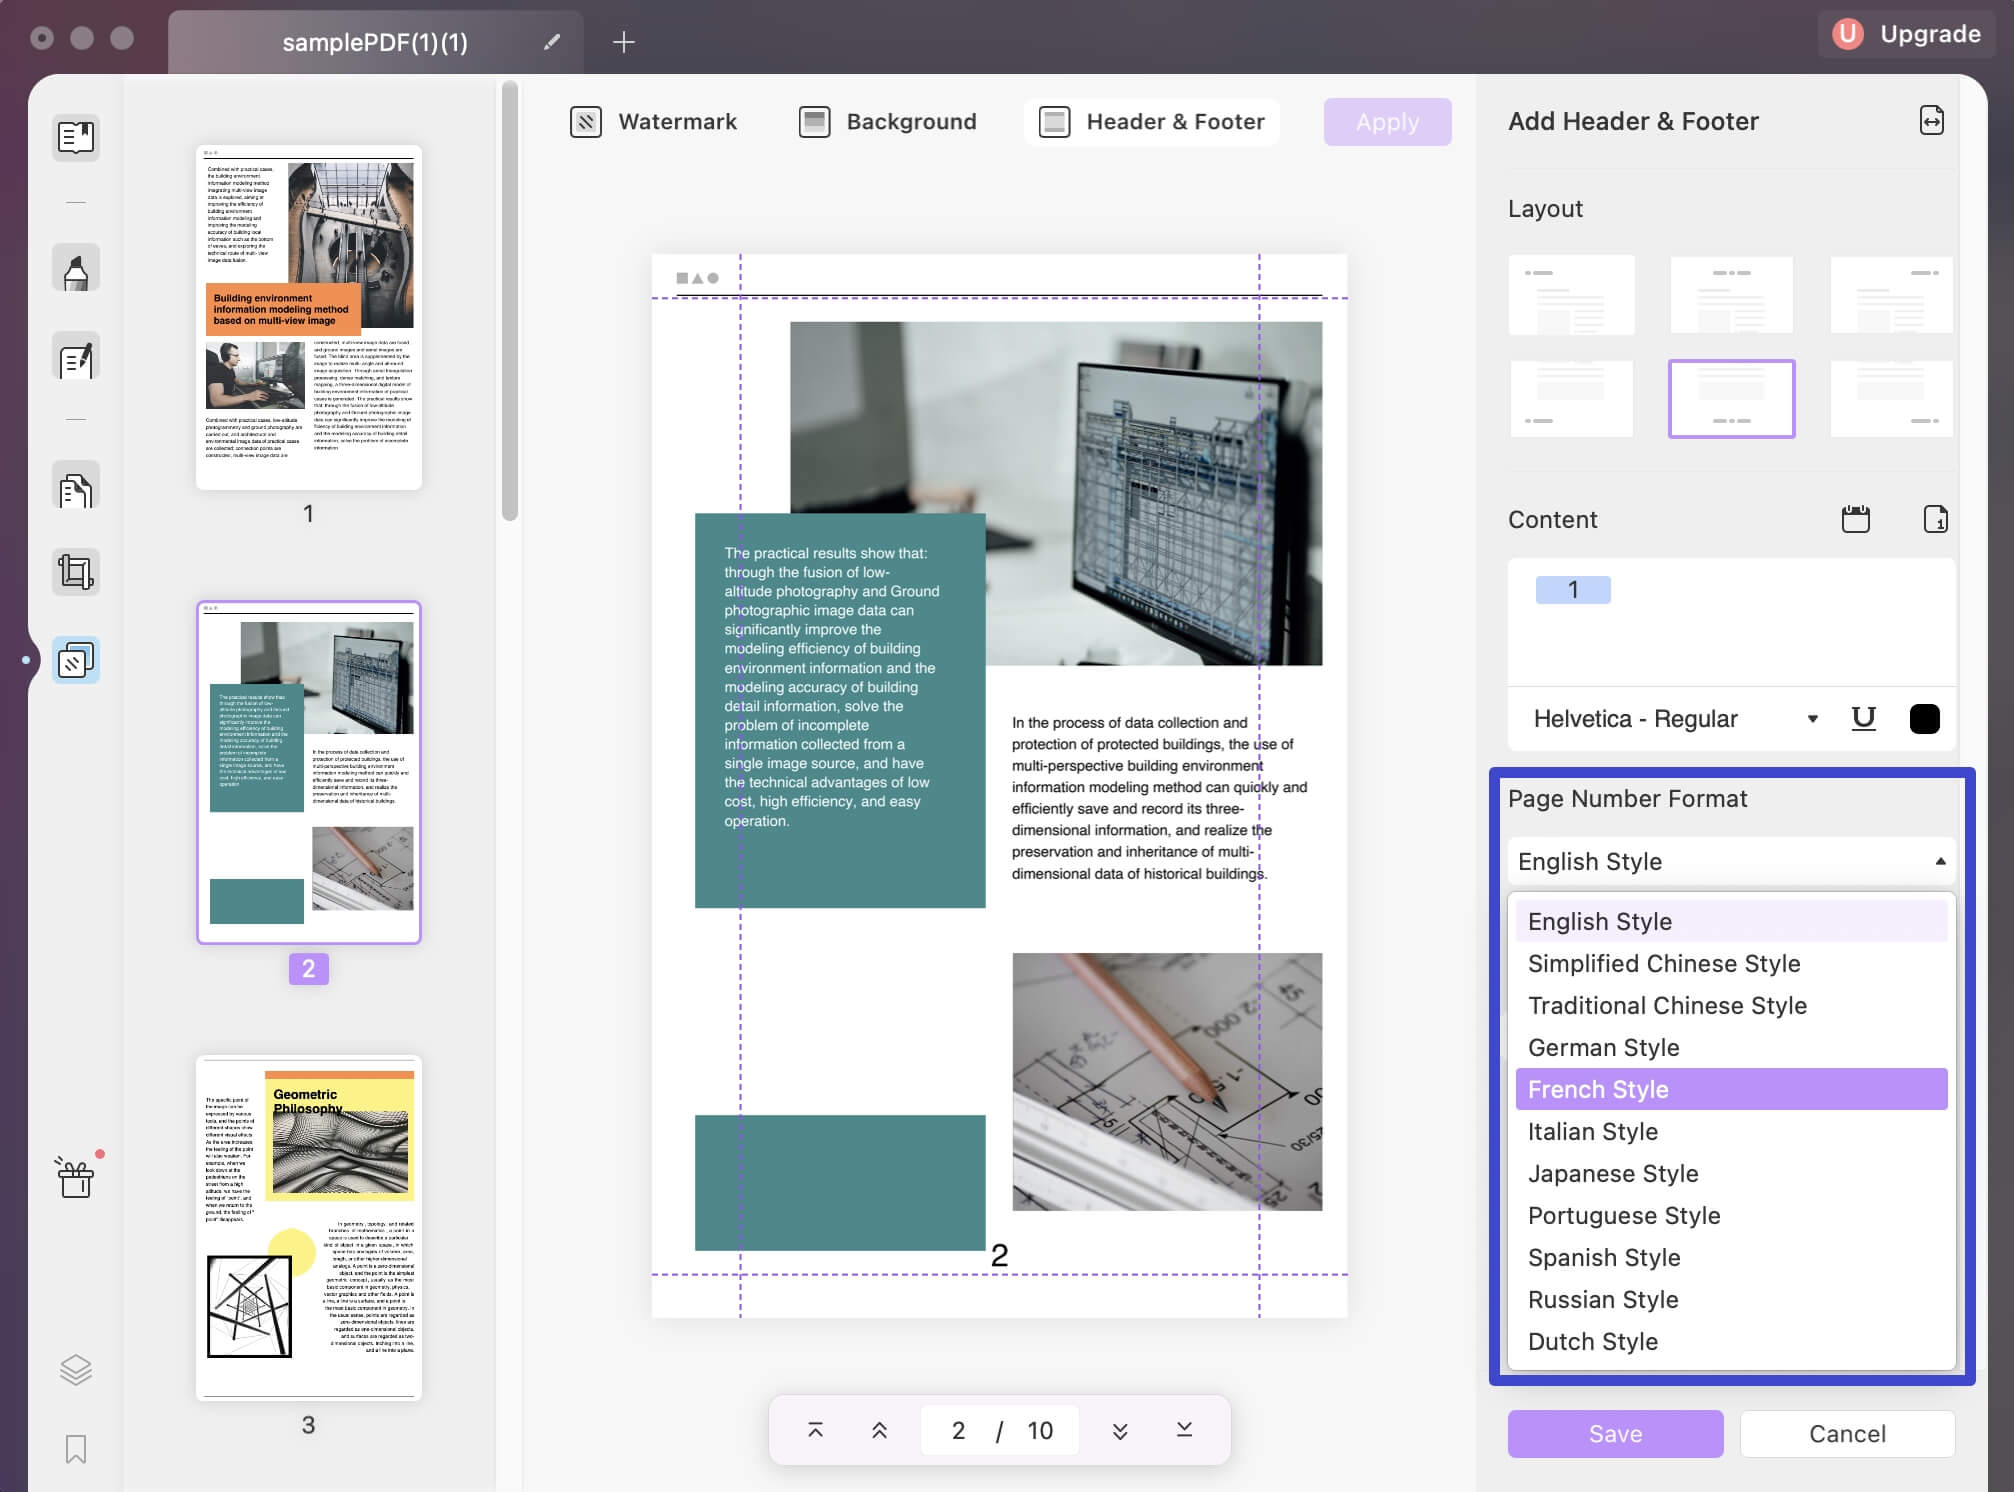Open the Reader mode sidebar icon
The width and height of the screenshot is (2014, 1492).
[x=76, y=137]
